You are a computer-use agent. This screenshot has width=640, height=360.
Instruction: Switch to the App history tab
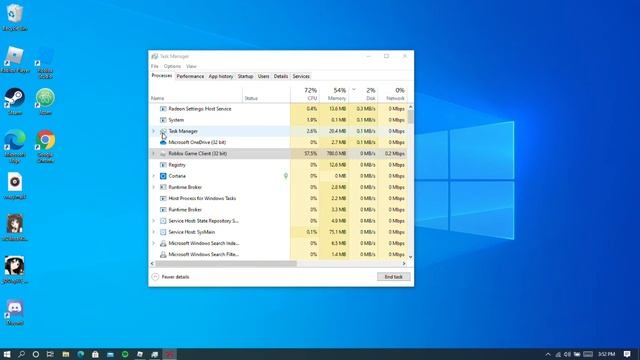point(221,76)
